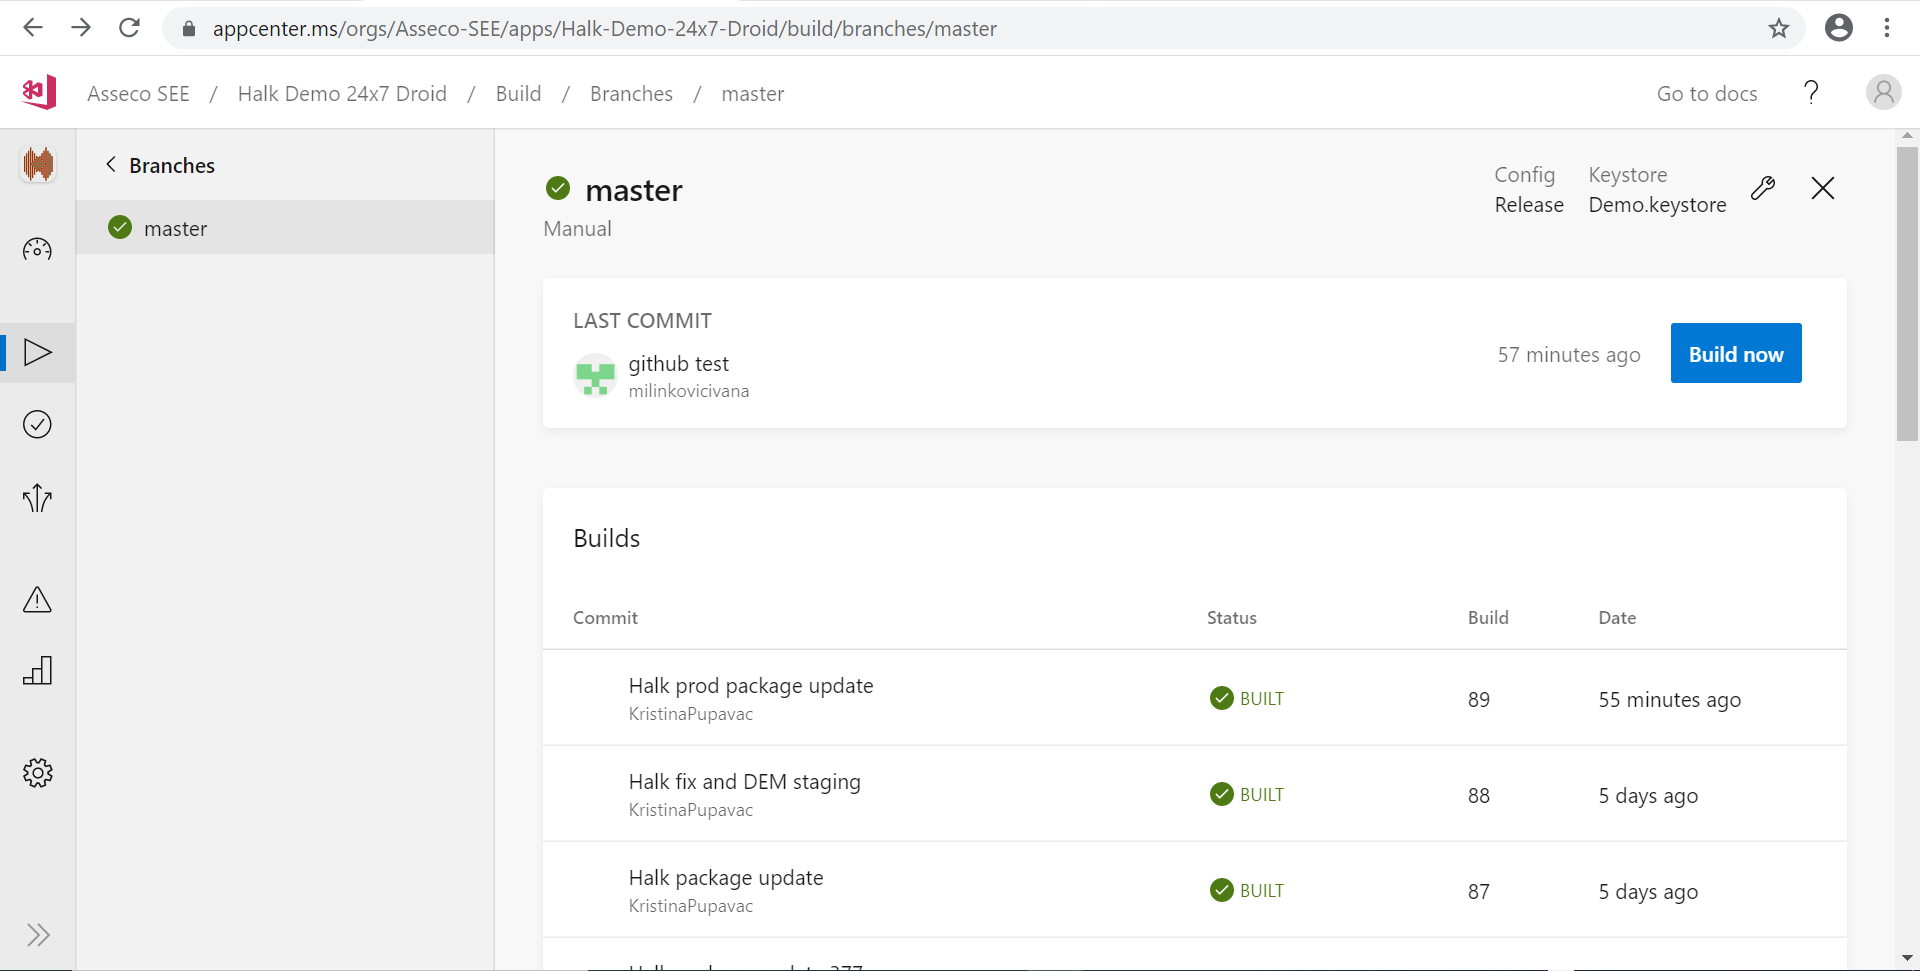Click the github test last commit
1920x971 pixels.
click(679, 364)
